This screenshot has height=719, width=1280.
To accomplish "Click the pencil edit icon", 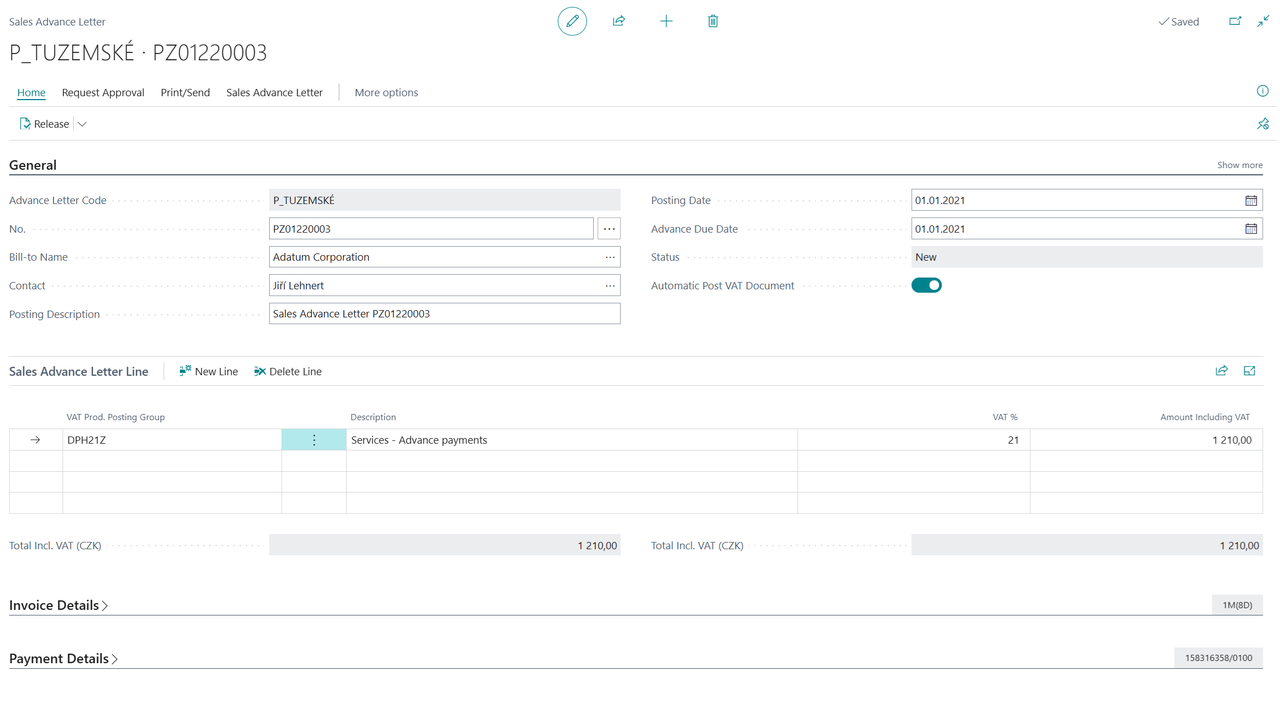I will pos(572,21).
